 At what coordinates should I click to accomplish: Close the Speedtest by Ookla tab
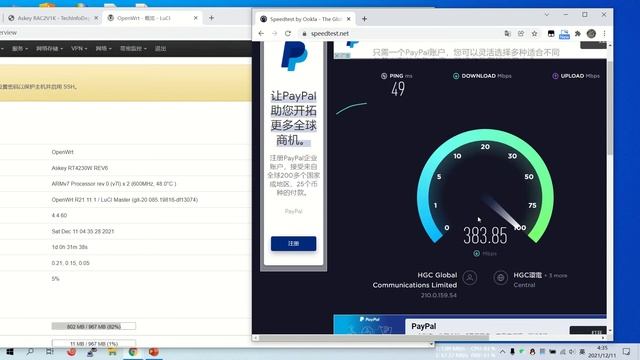[x=349, y=19]
